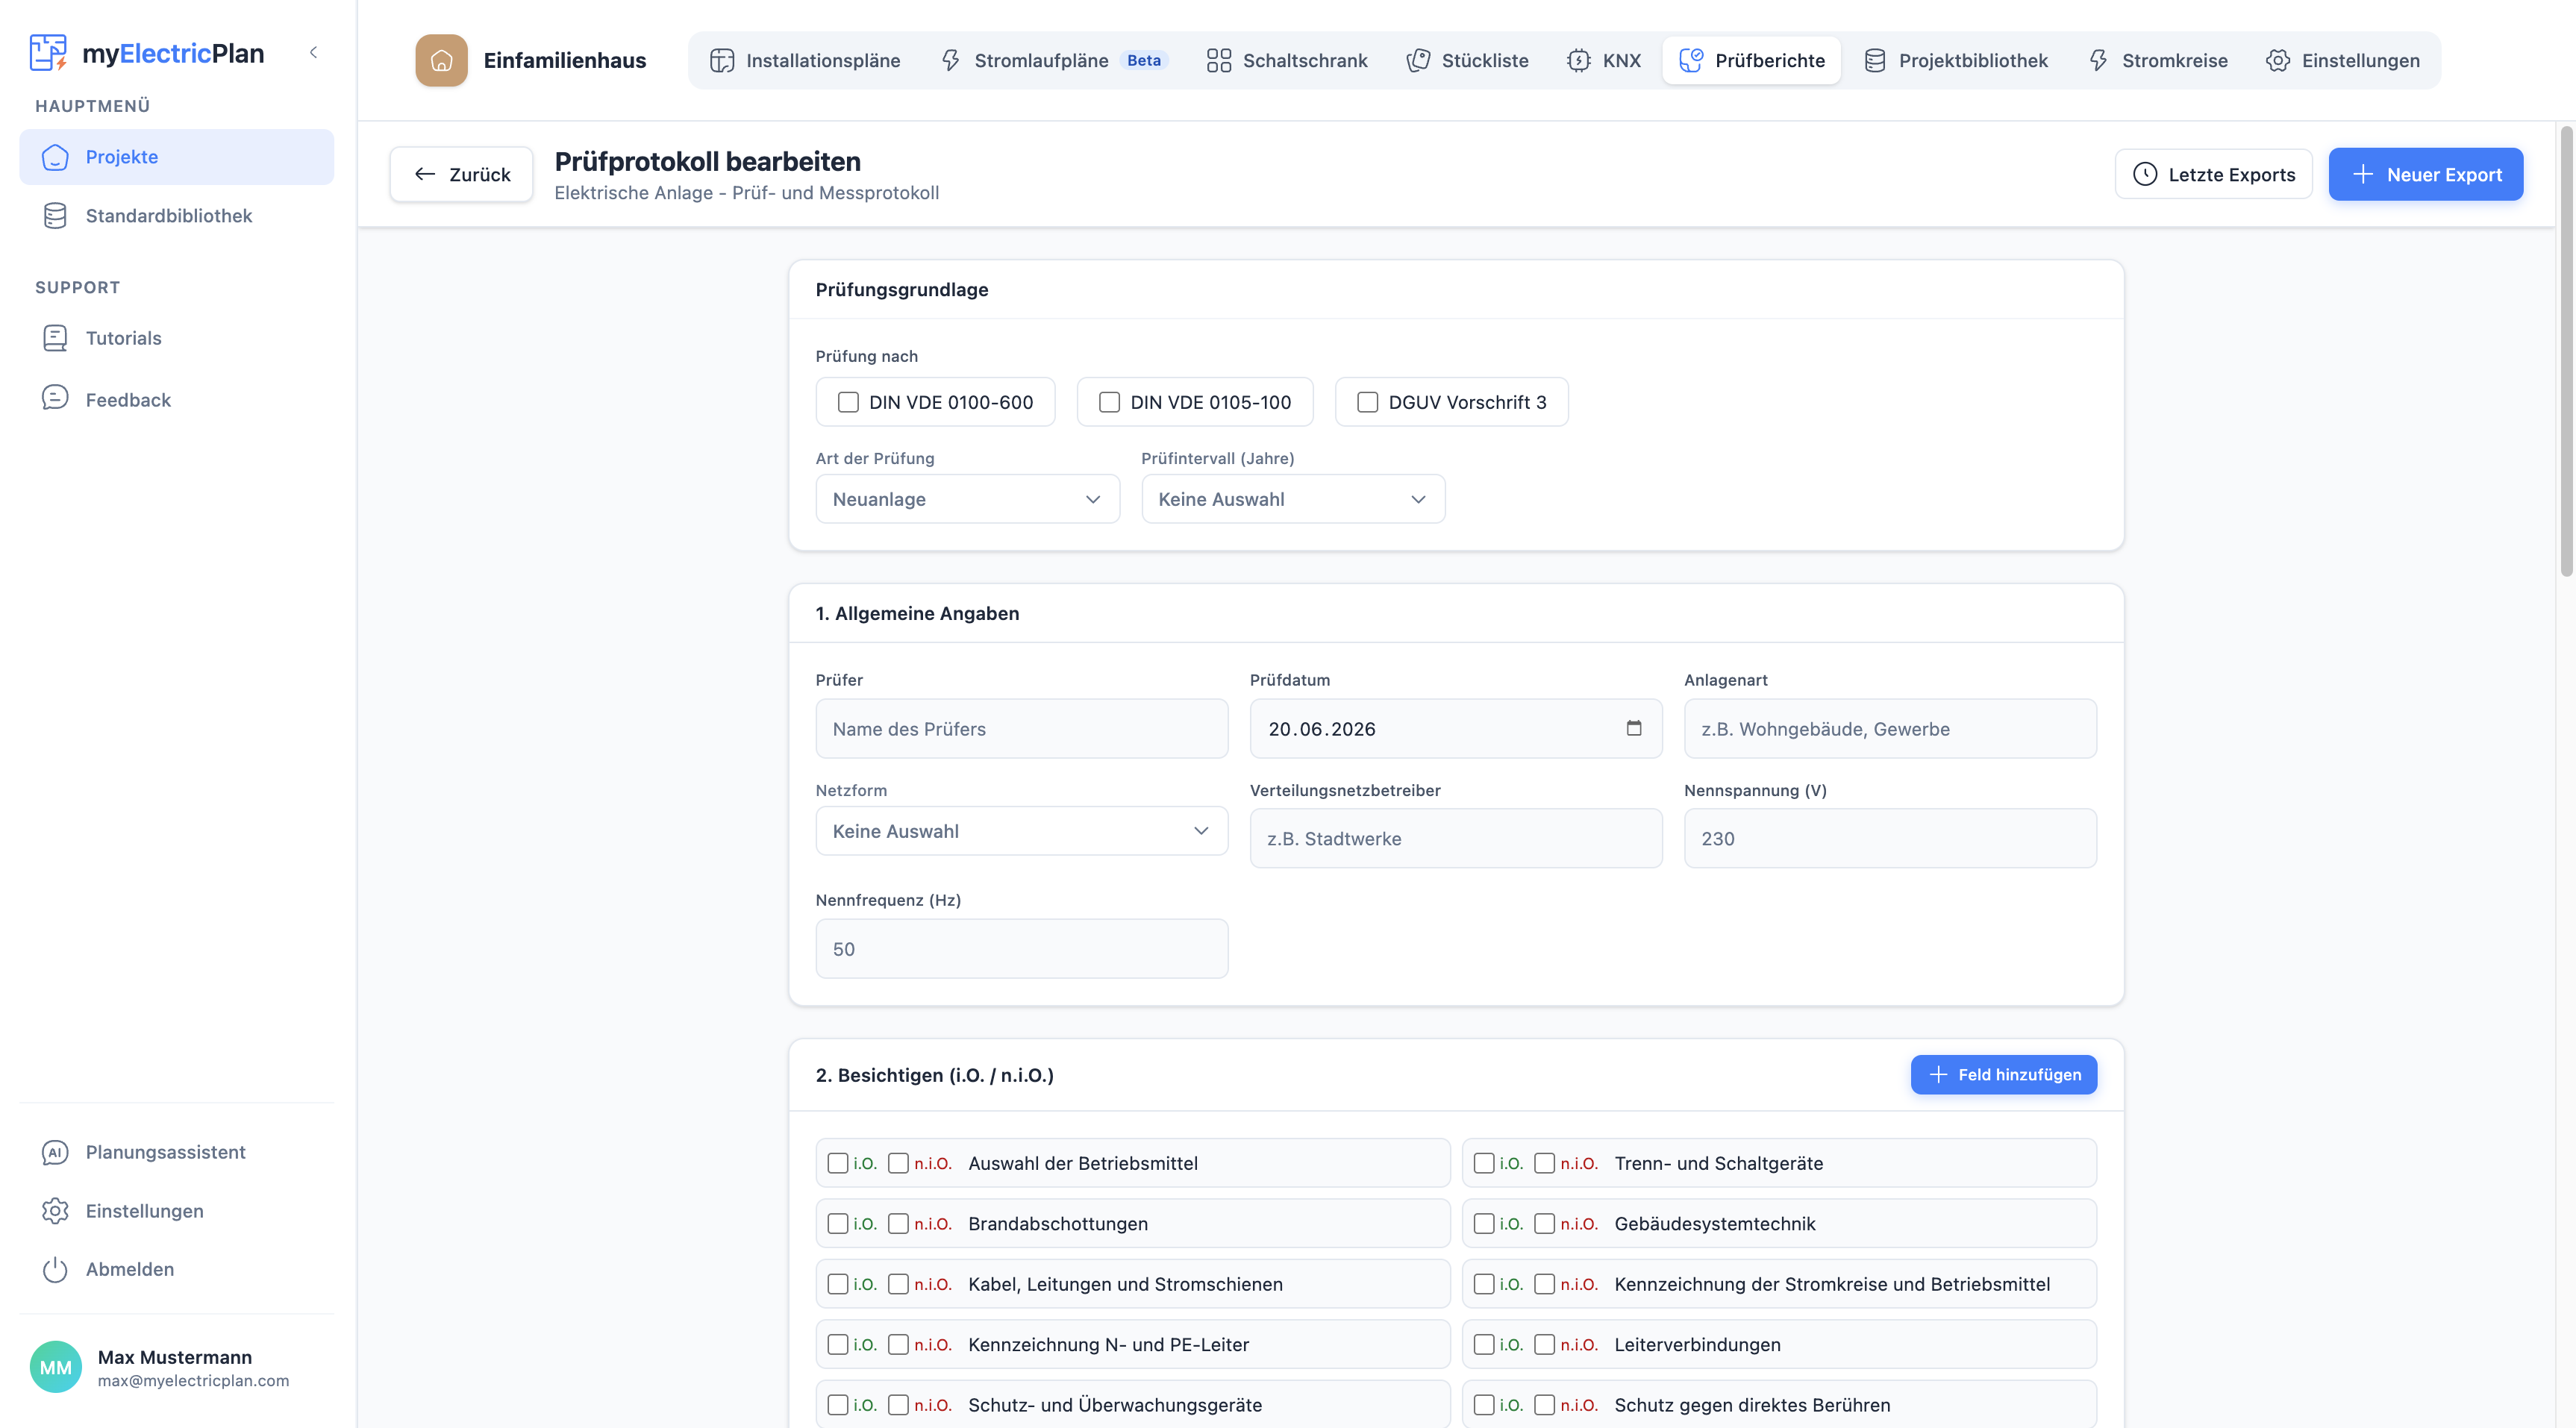Mark Auswahl der Betriebsmittel as i.O.
The image size is (2576, 1428).
(838, 1163)
